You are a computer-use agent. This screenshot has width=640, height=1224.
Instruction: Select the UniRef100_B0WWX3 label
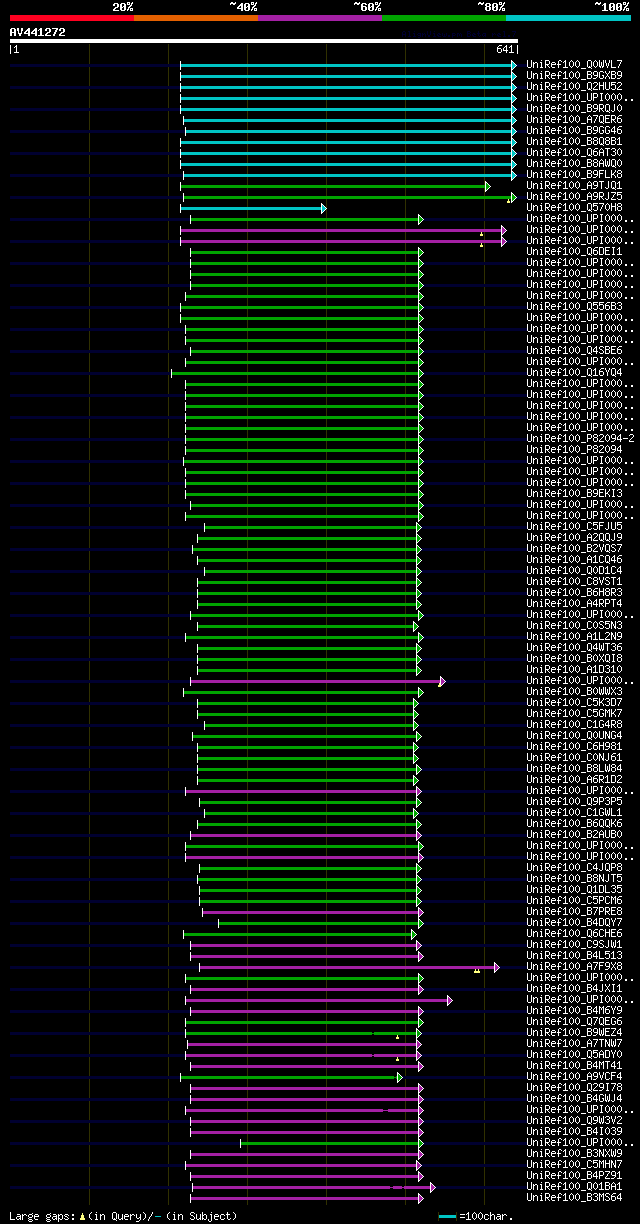(x=574, y=691)
